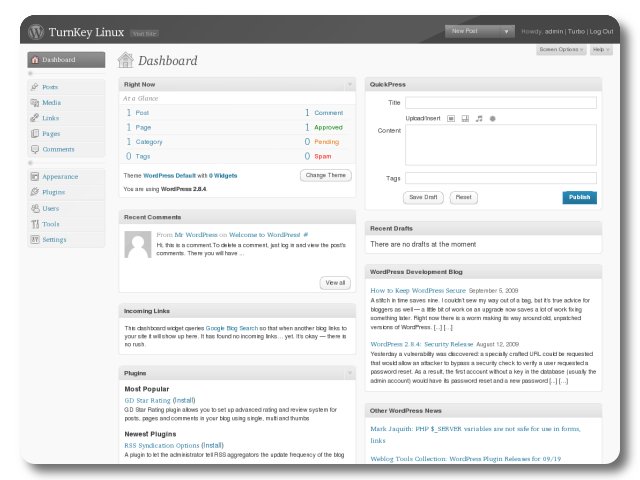This screenshot has width=640, height=480.
Task: Click the Plugins plug icon in sidebar
Action: tap(35, 192)
